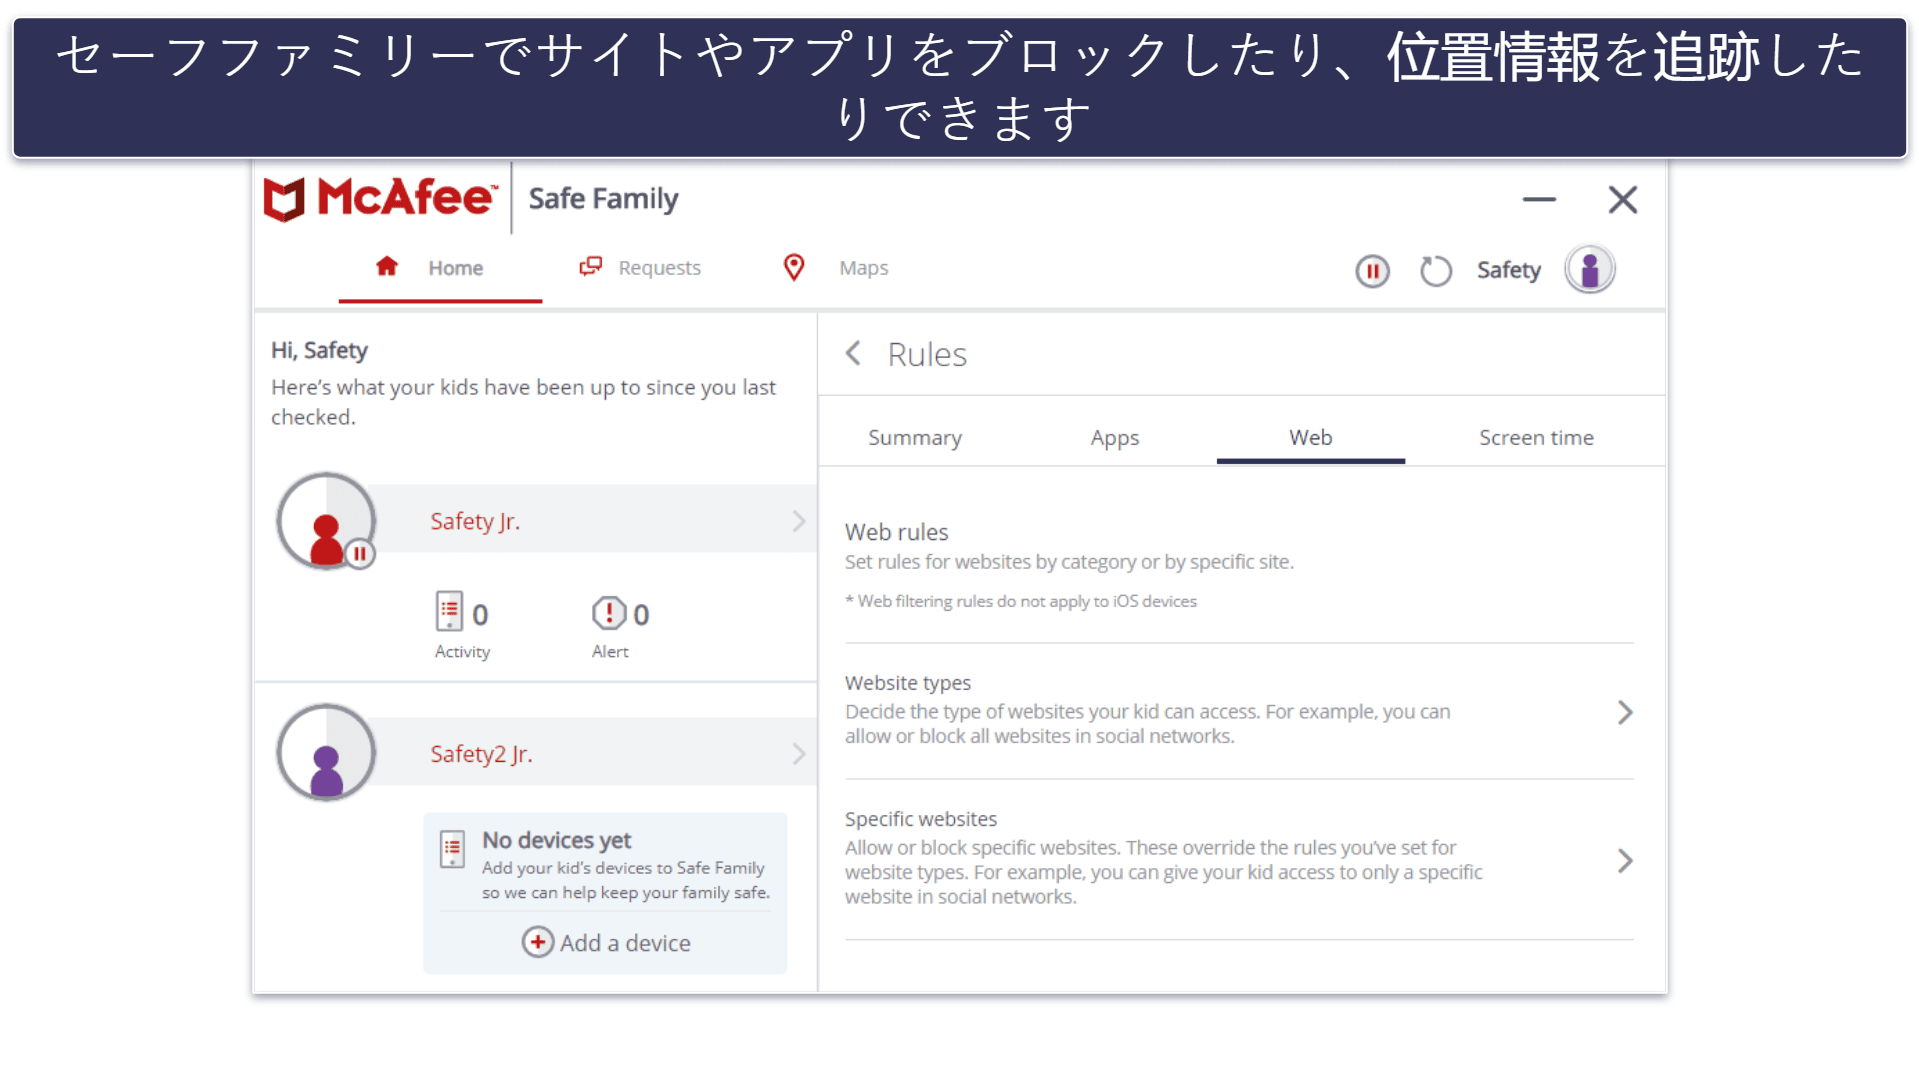Viewport: 1919px width, 1079px height.
Task: Click the Hi, Safety greeting
Action: [319, 350]
